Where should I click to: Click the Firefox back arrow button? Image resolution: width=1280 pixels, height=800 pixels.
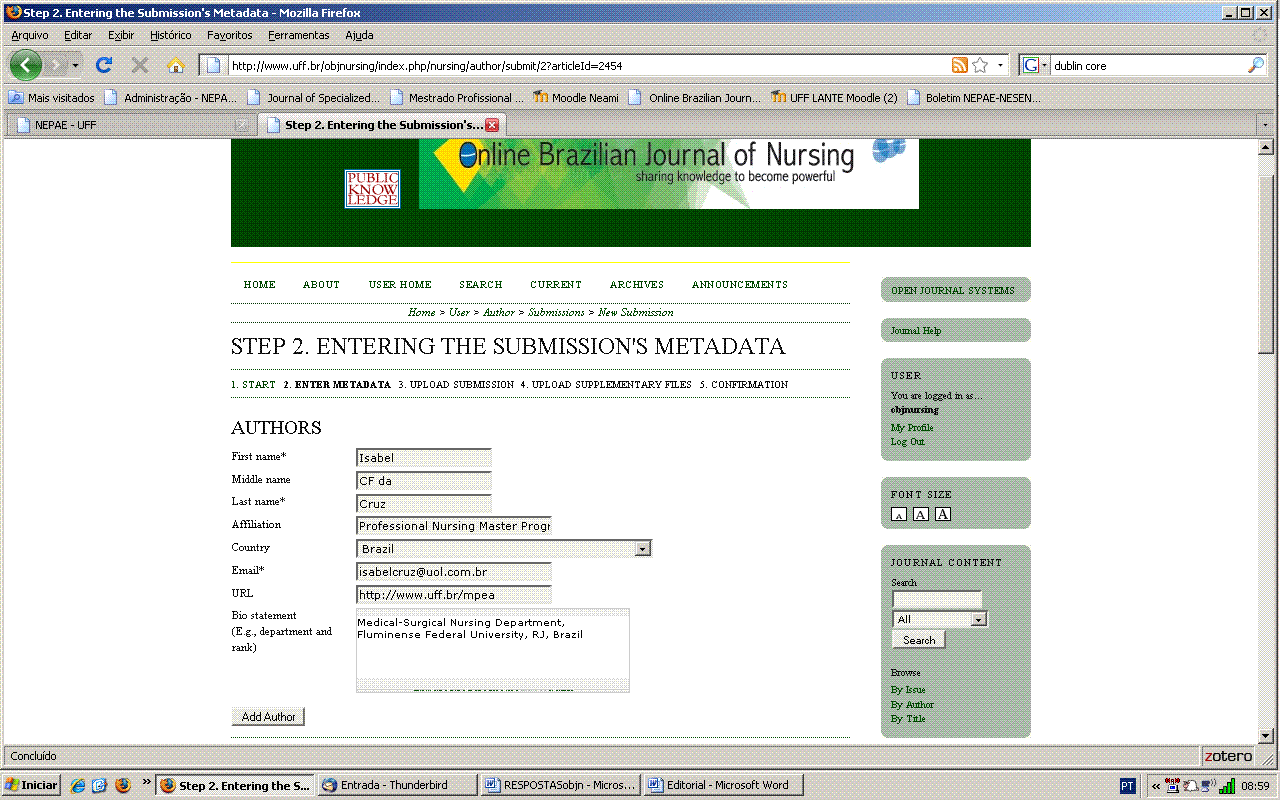[26, 65]
